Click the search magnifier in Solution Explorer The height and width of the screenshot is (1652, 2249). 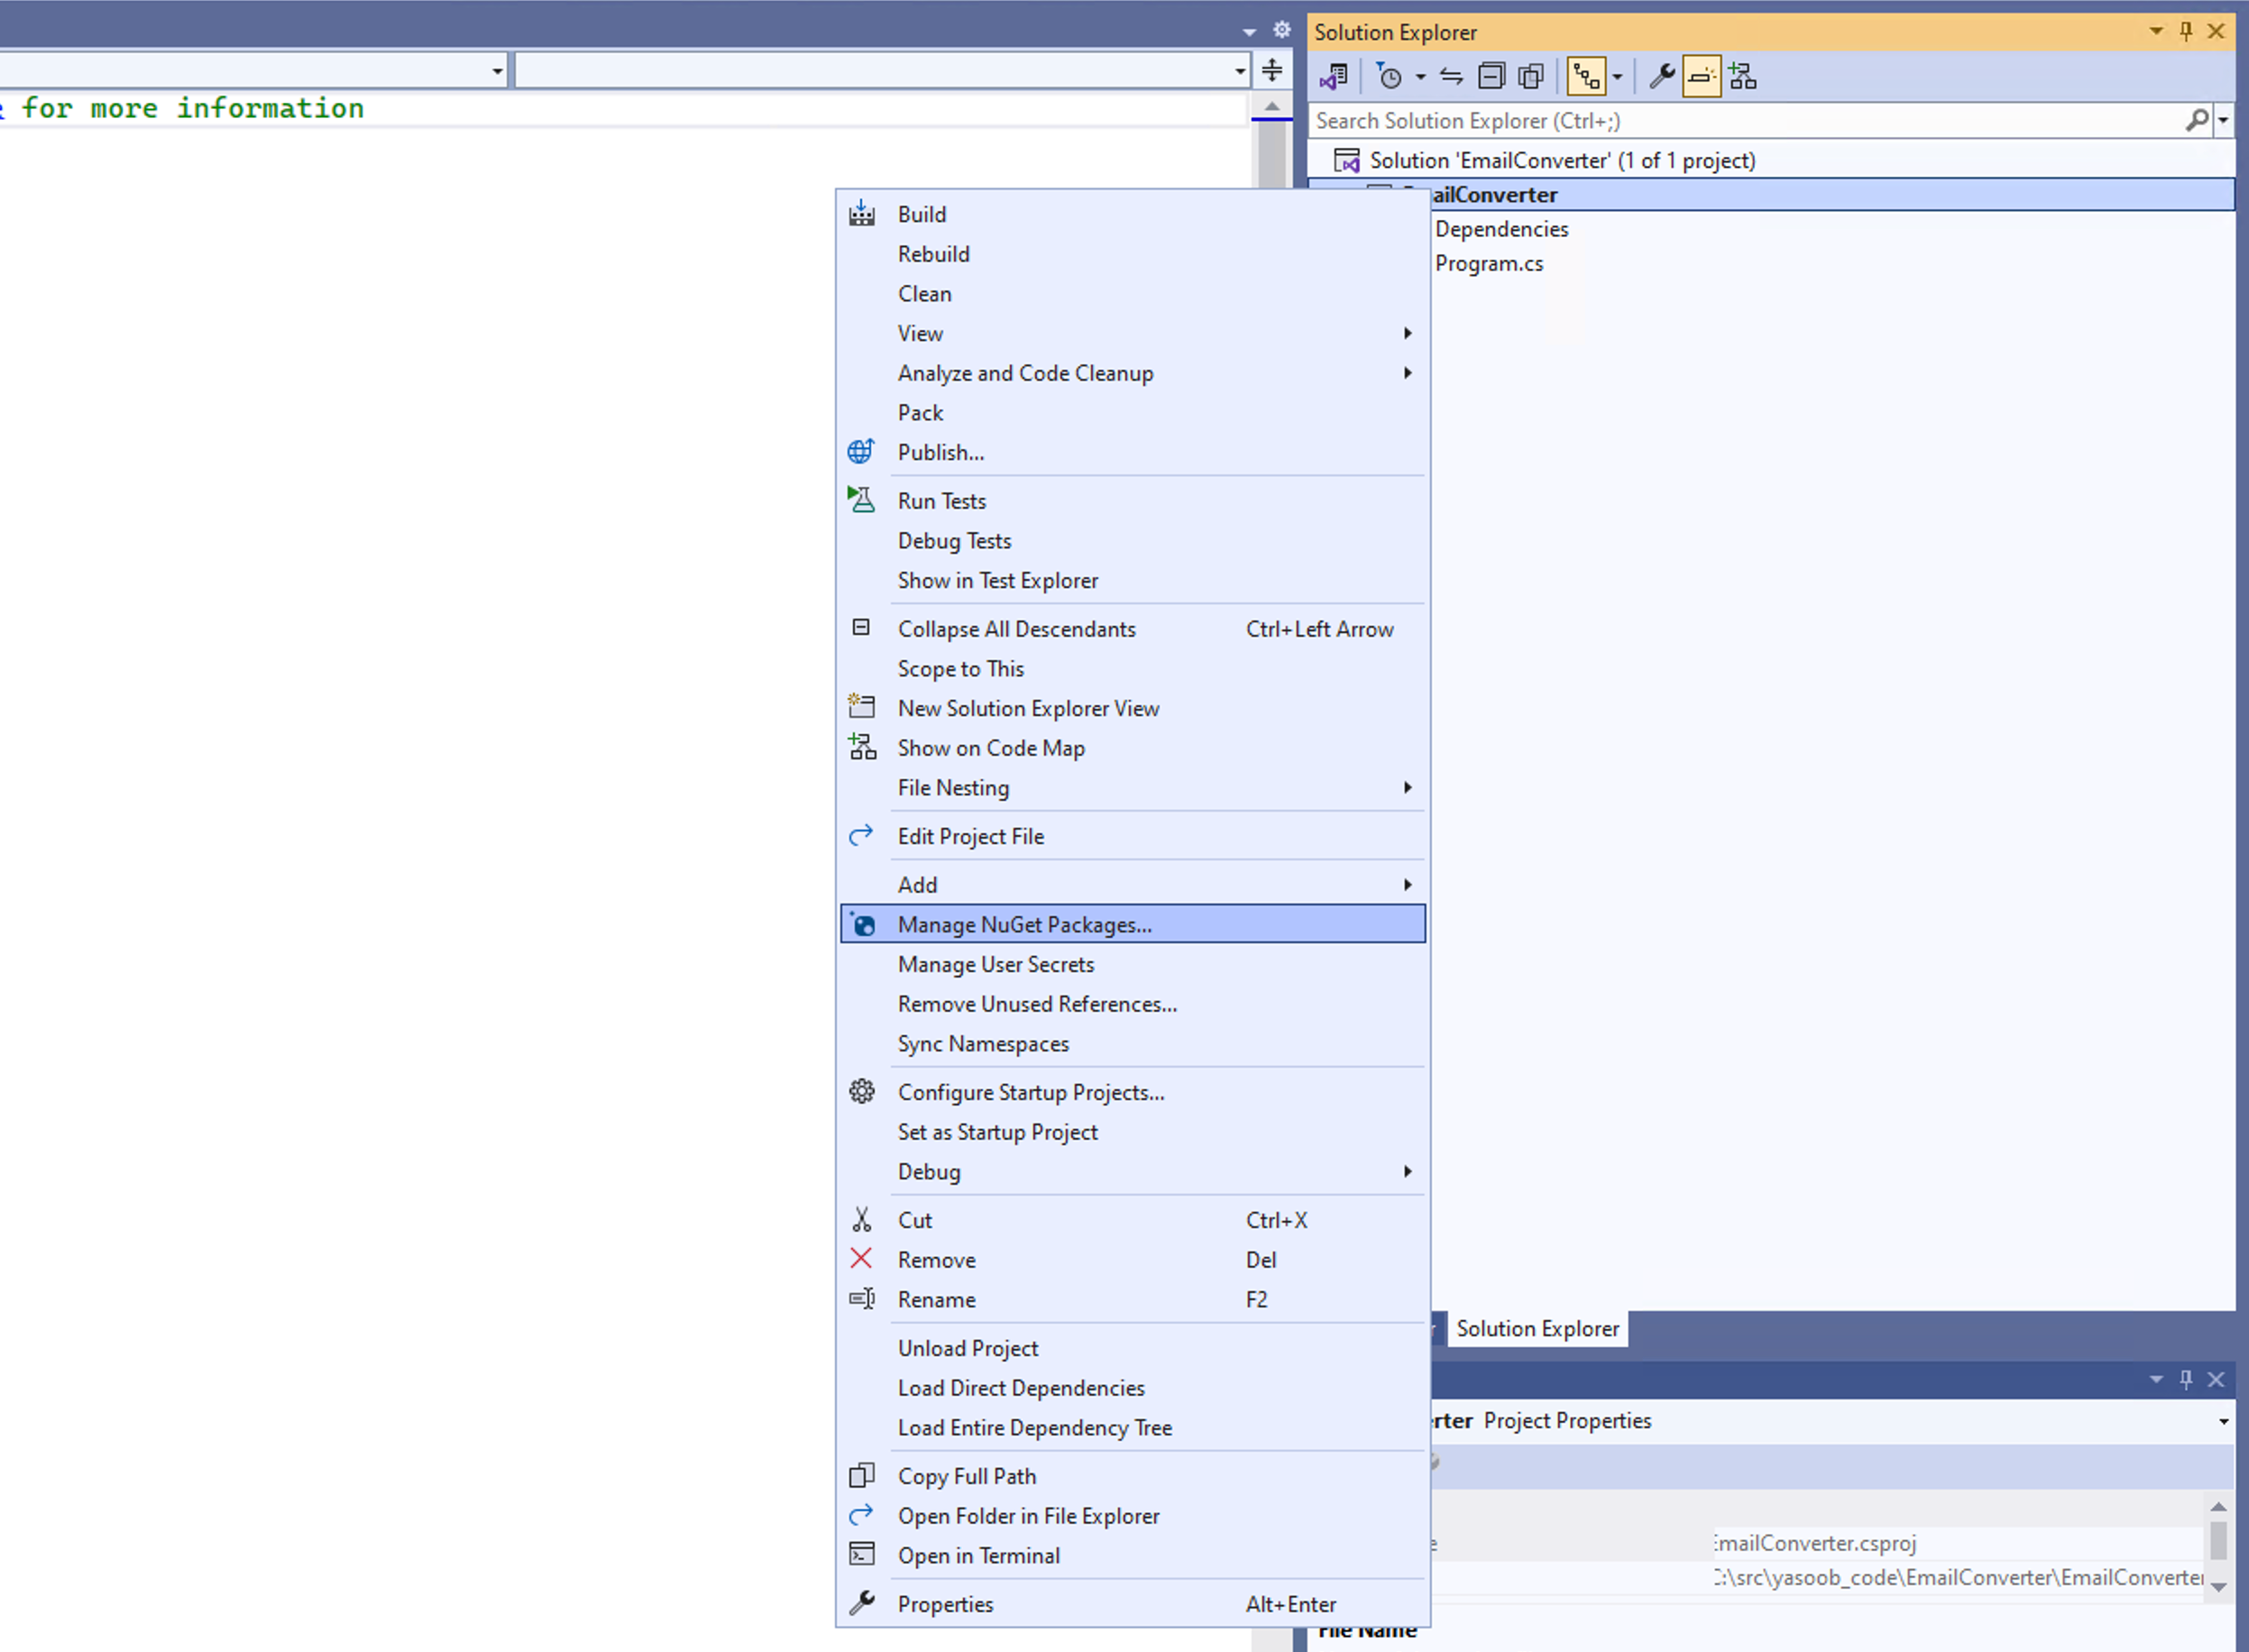click(x=2197, y=120)
